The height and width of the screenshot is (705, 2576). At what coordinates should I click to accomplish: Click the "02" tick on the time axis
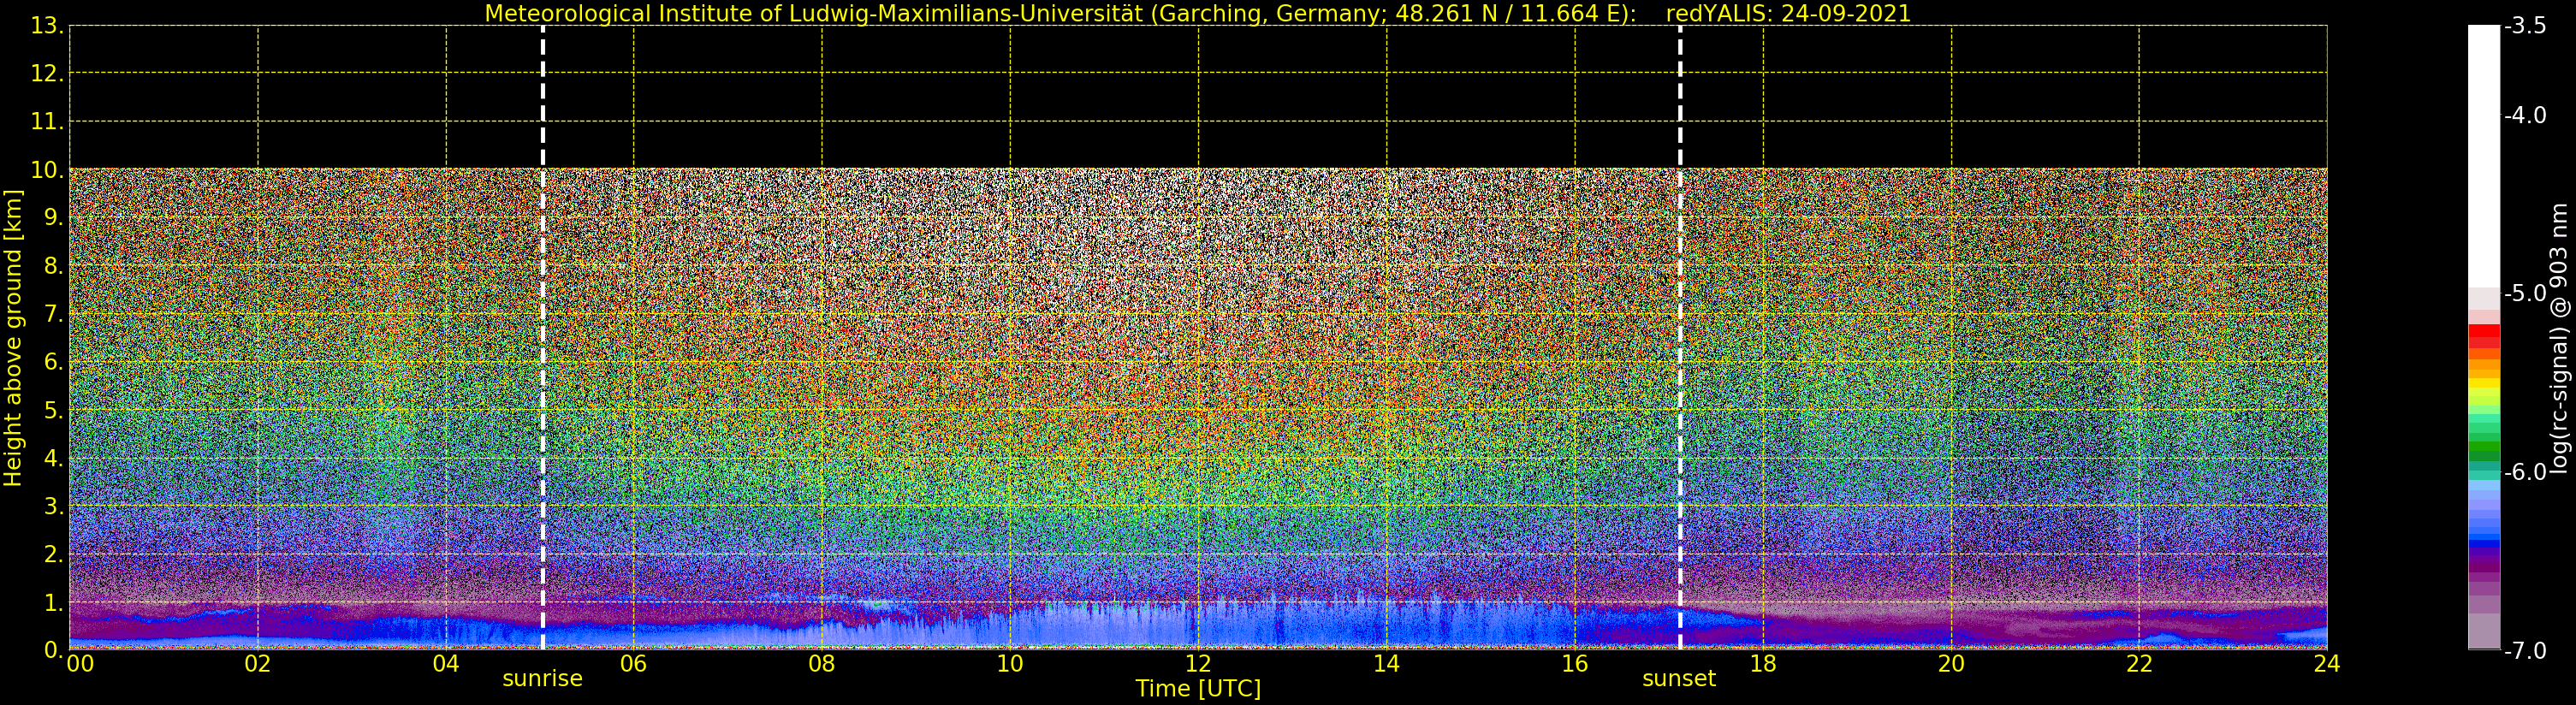258,664
